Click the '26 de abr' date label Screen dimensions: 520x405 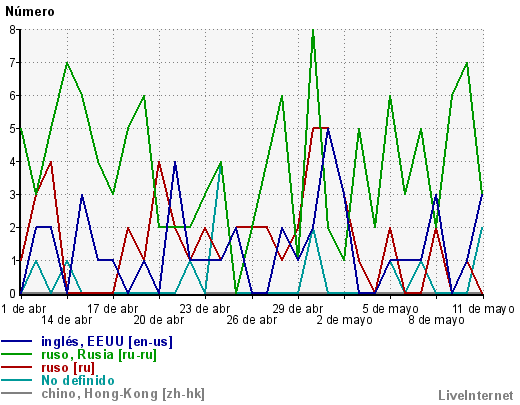pyautogui.click(x=252, y=320)
